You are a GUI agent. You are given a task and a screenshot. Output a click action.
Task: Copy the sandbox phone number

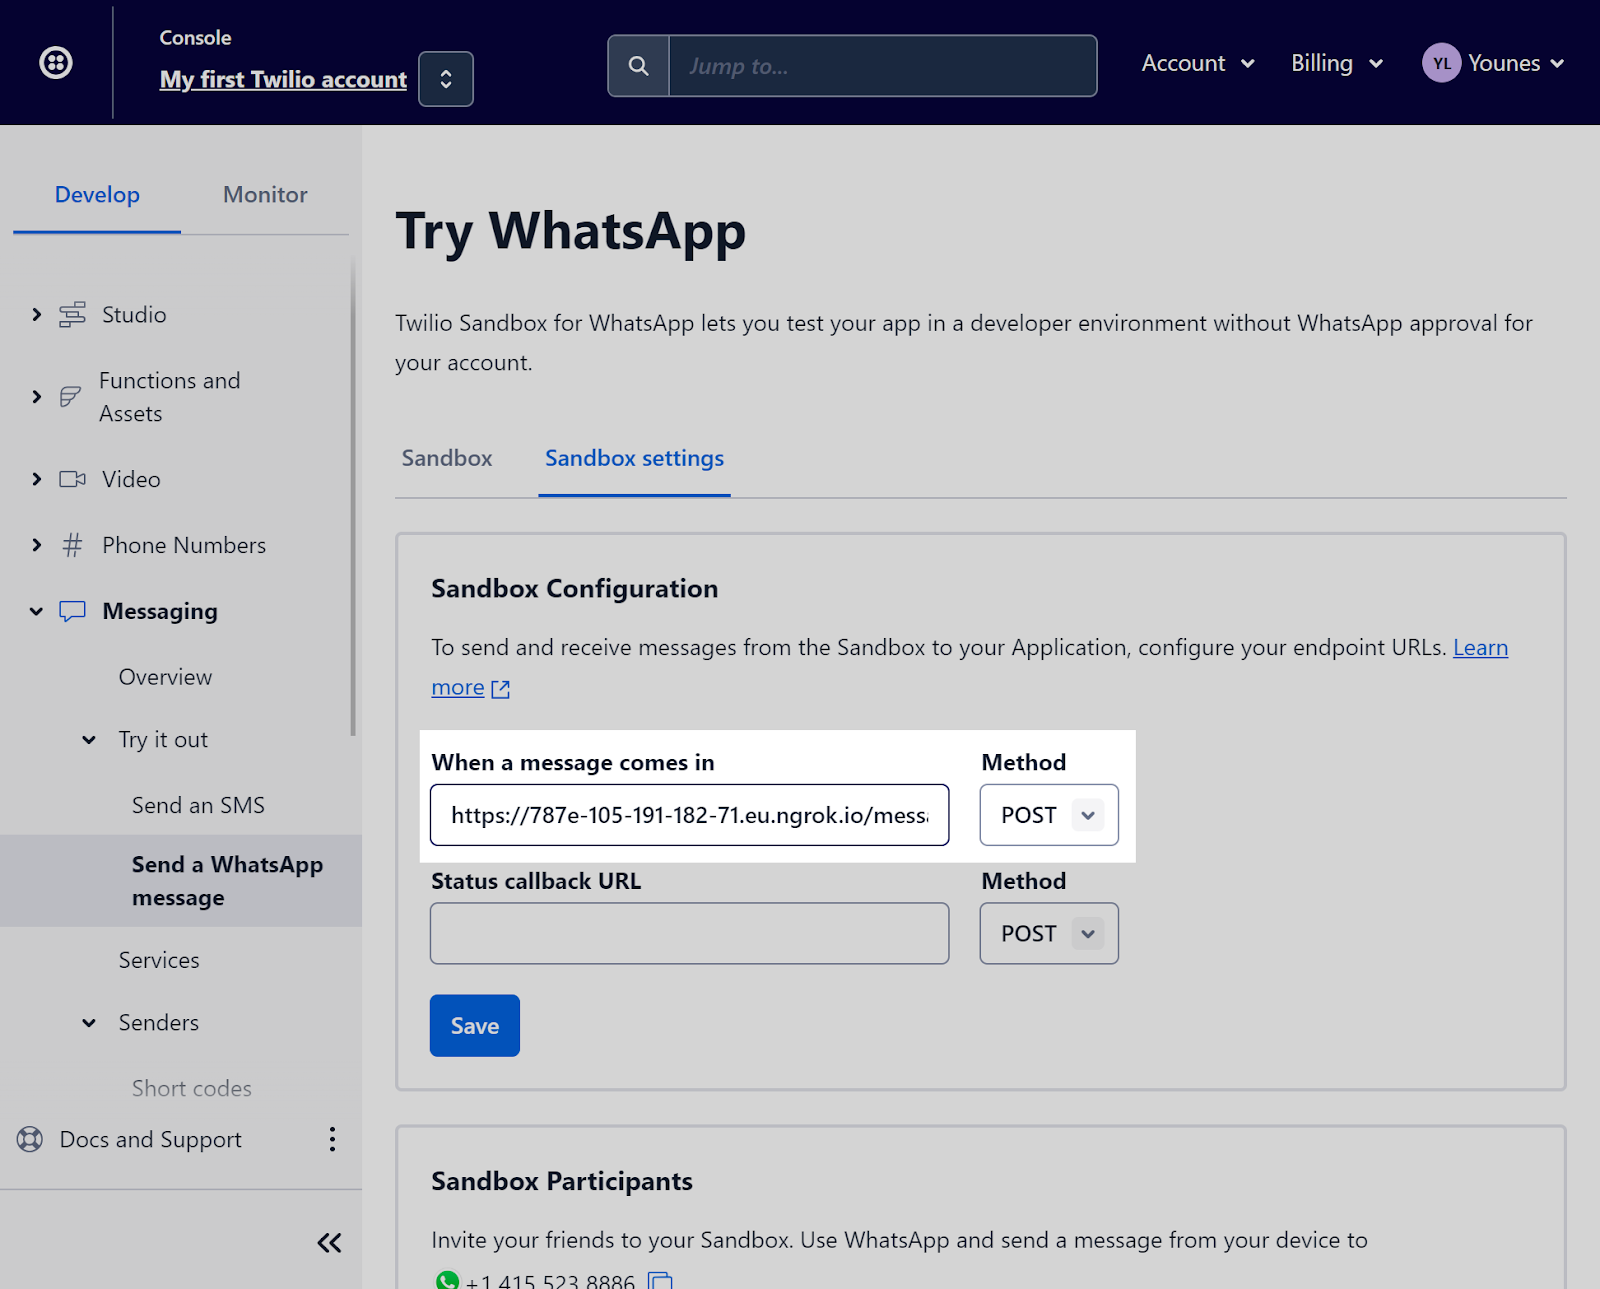[x=660, y=1281]
